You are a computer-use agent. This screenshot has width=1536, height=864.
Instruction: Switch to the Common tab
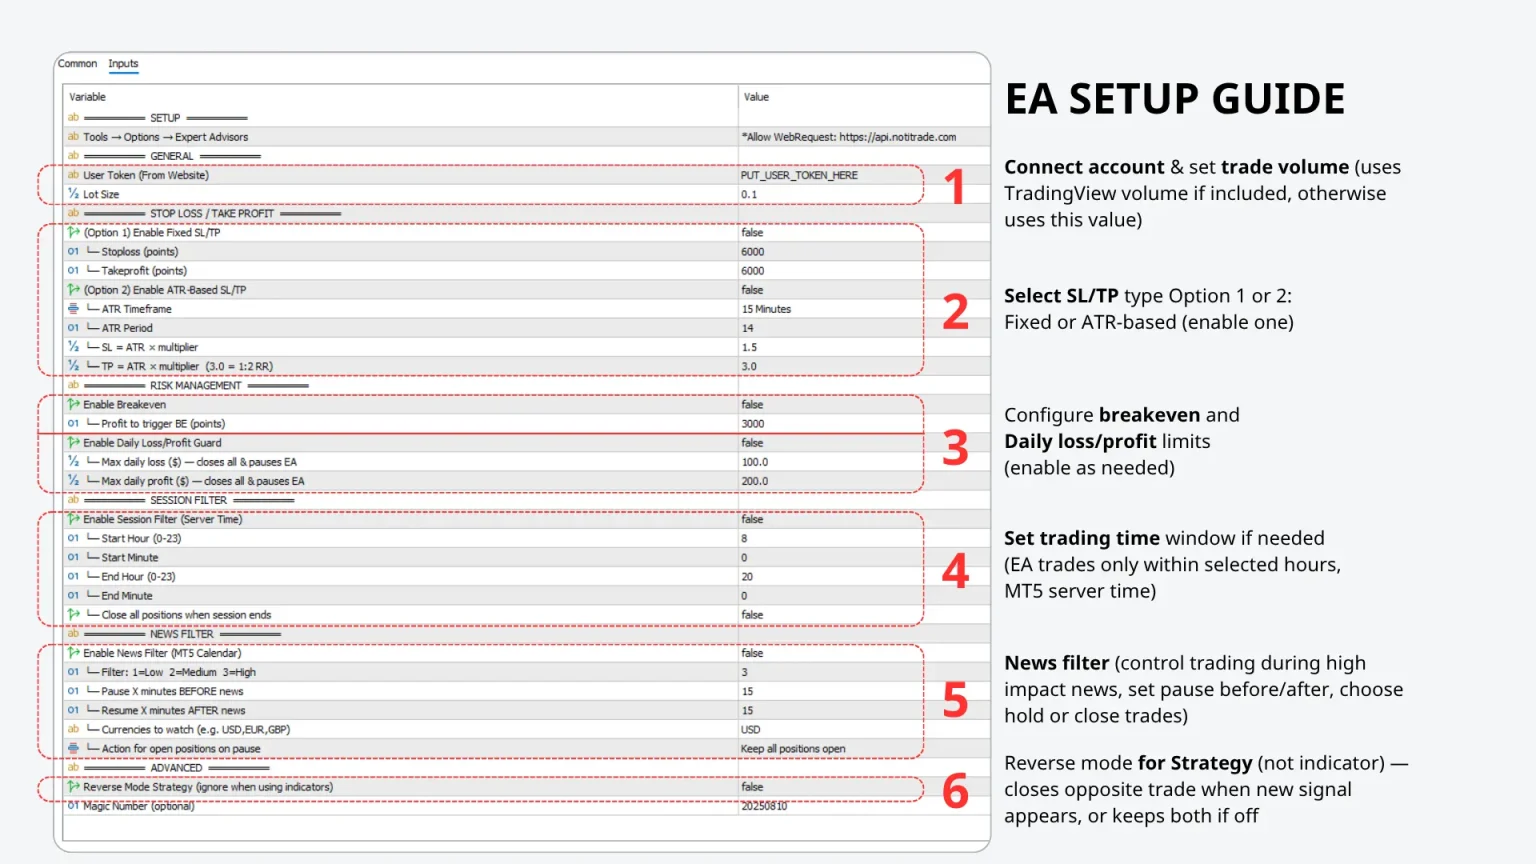pos(77,64)
